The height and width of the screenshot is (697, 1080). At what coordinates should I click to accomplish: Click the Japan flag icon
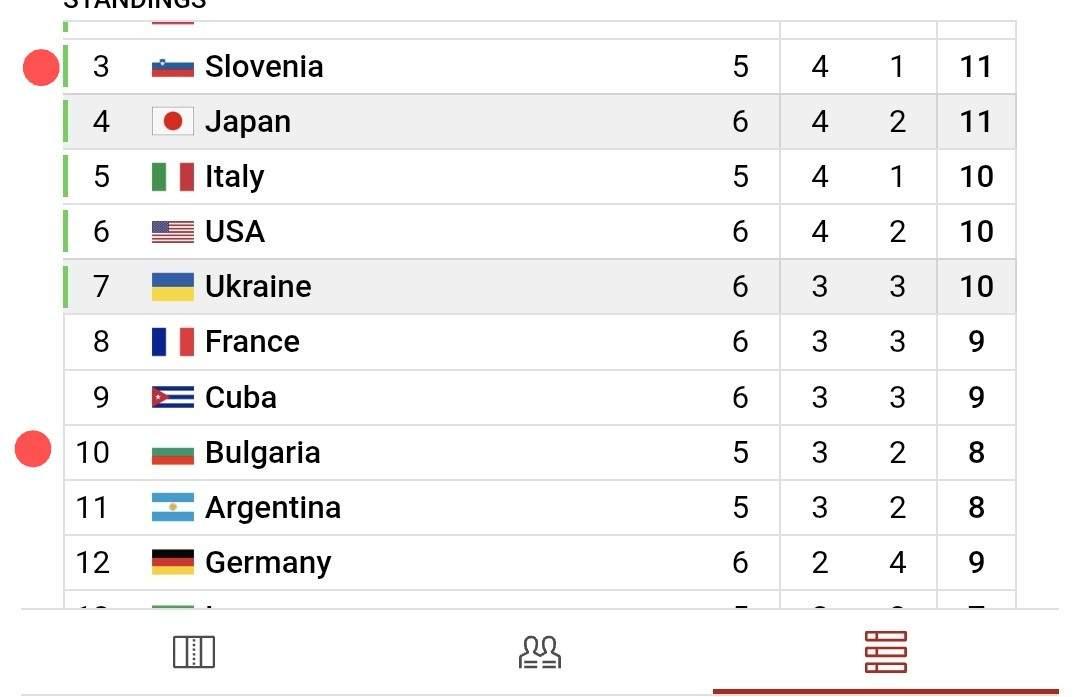click(x=172, y=122)
